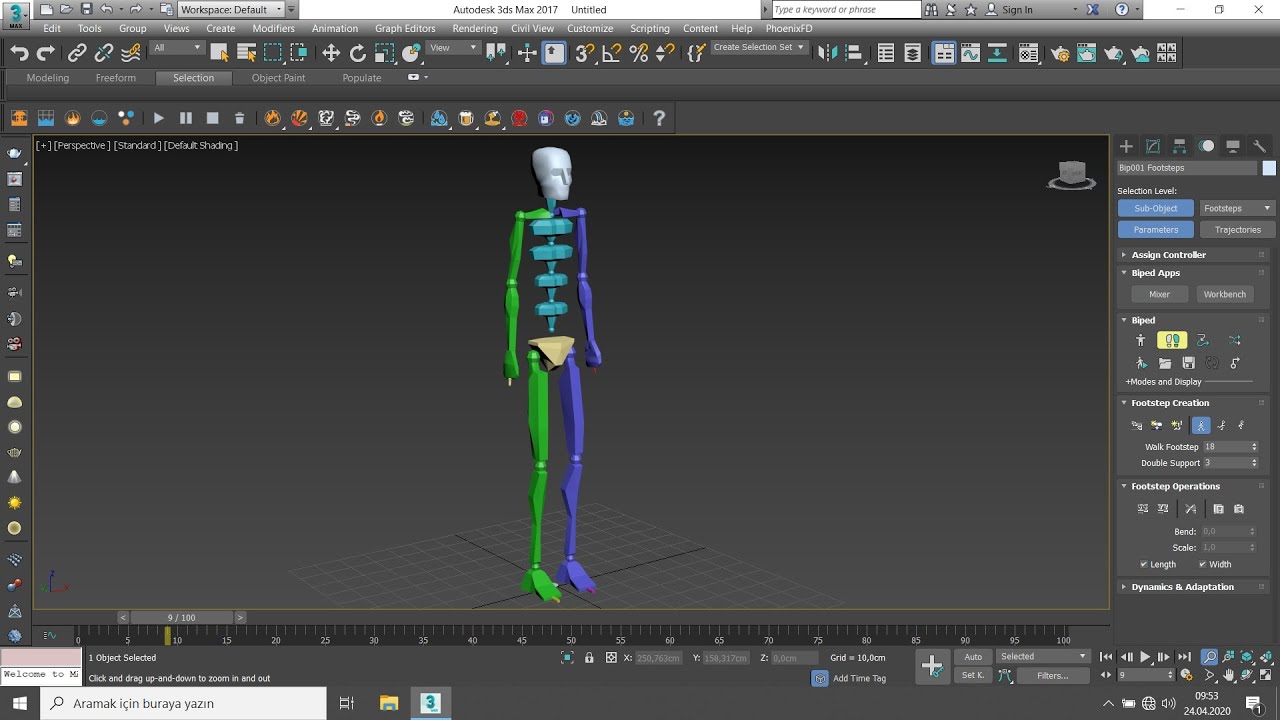1280x720 pixels.
Task: Expand the Dynamics & Adaptation rollout
Action: [1182, 587]
